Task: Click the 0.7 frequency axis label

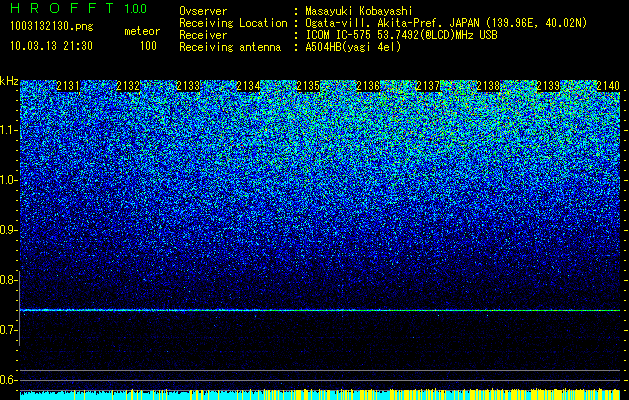Action: 7,330
